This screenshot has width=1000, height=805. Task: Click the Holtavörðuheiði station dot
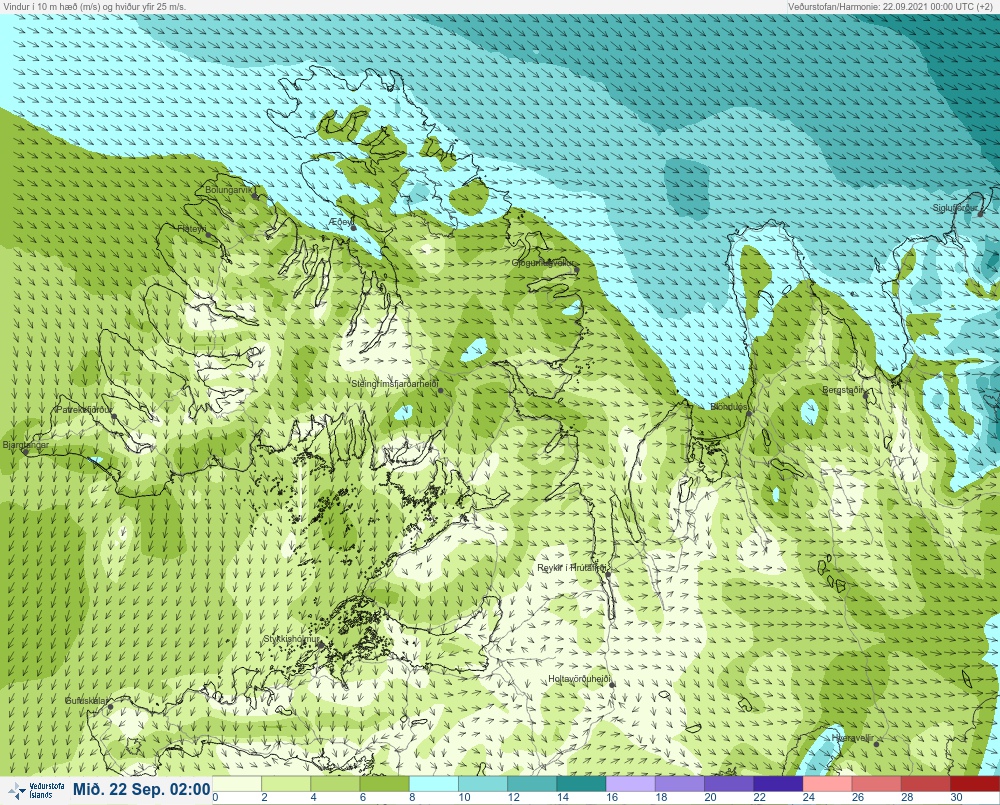[612, 685]
